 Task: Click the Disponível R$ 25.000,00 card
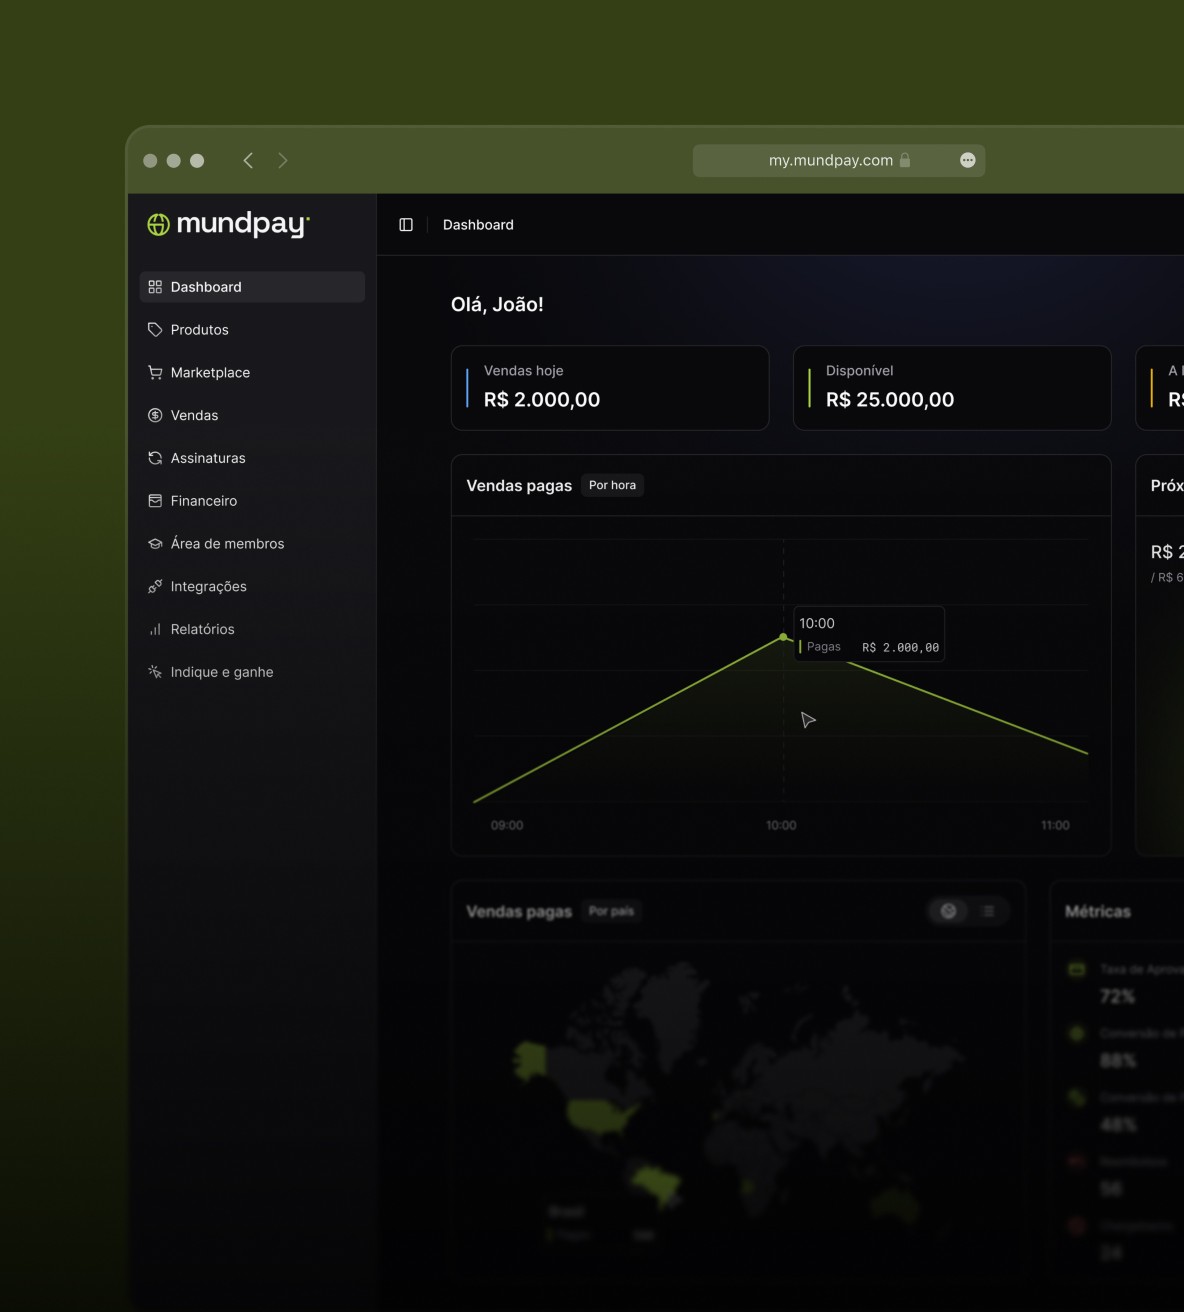[952, 388]
